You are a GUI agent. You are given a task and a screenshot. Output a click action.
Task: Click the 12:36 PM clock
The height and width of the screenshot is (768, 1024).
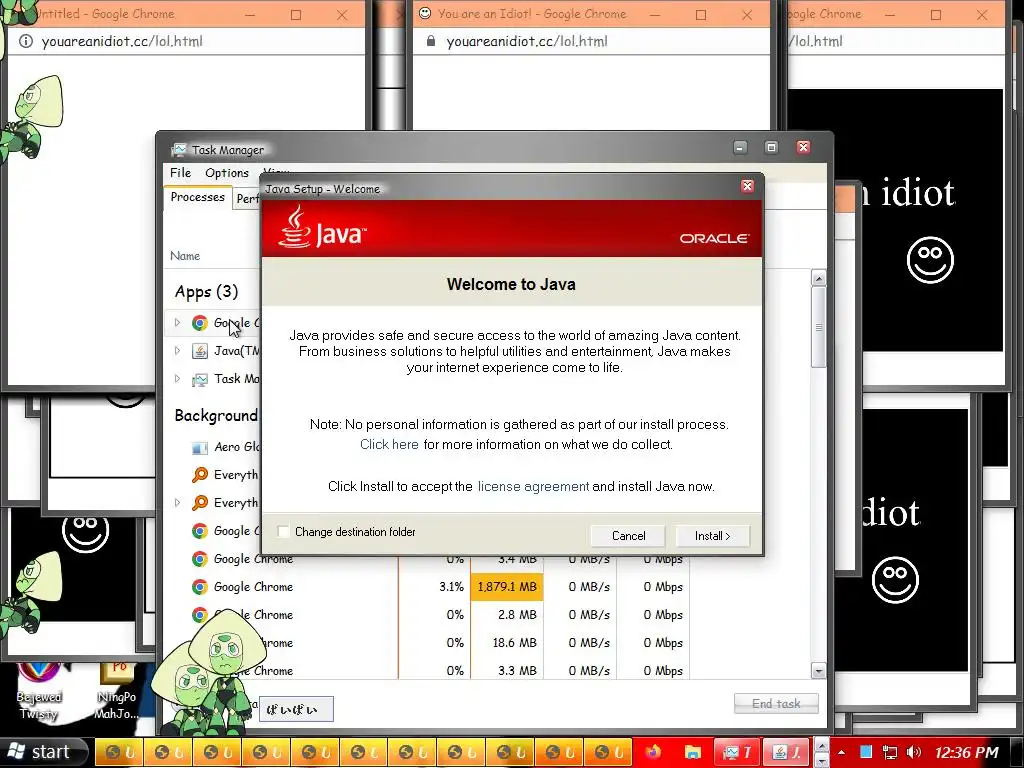tap(966, 752)
